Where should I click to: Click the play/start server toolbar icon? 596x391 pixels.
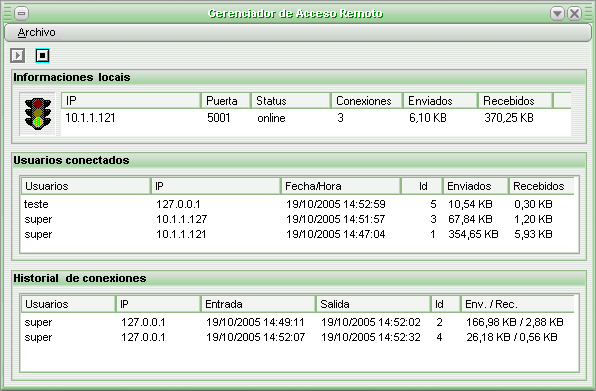tap(17, 55)
